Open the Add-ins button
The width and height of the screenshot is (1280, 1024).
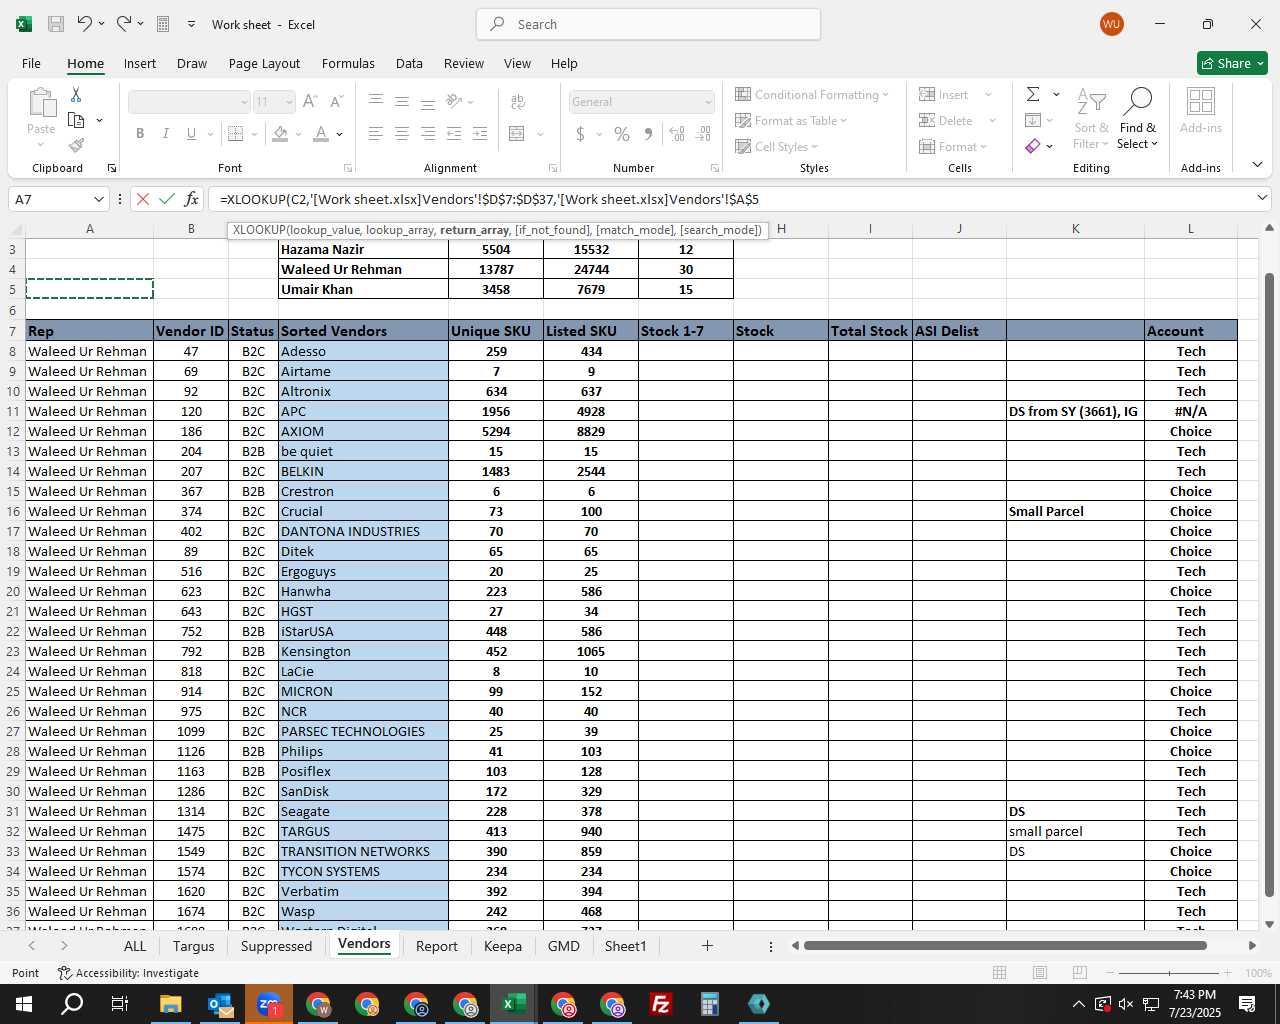(x=1200, y=110)
